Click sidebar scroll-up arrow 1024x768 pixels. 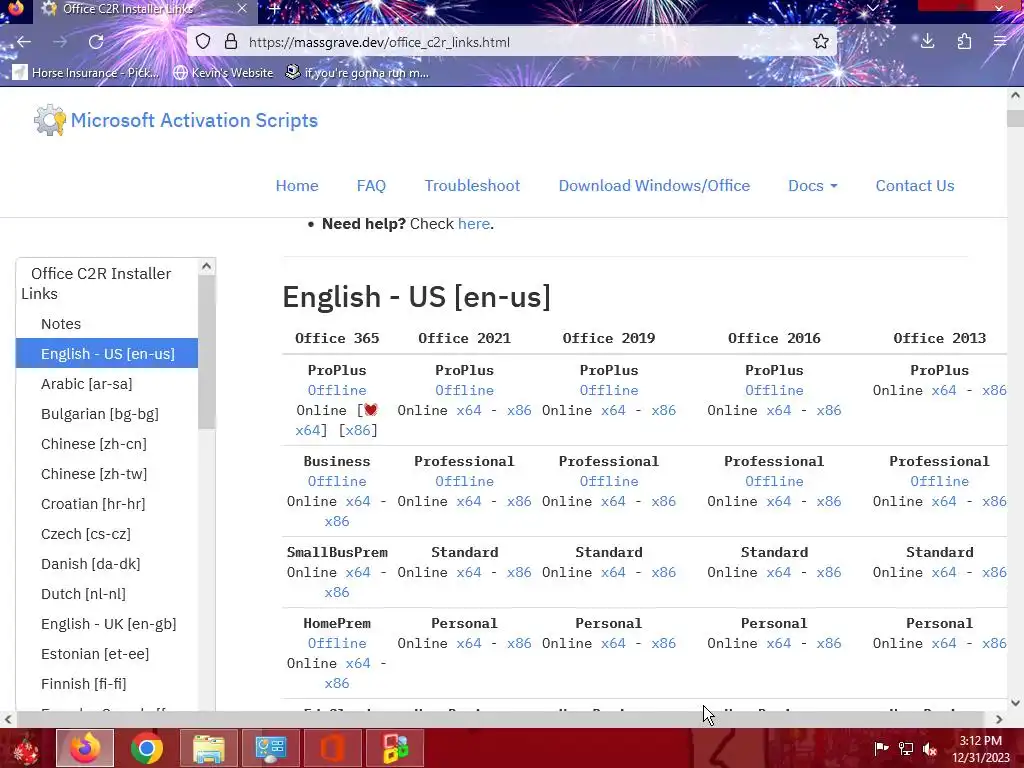tap(206, 266)
